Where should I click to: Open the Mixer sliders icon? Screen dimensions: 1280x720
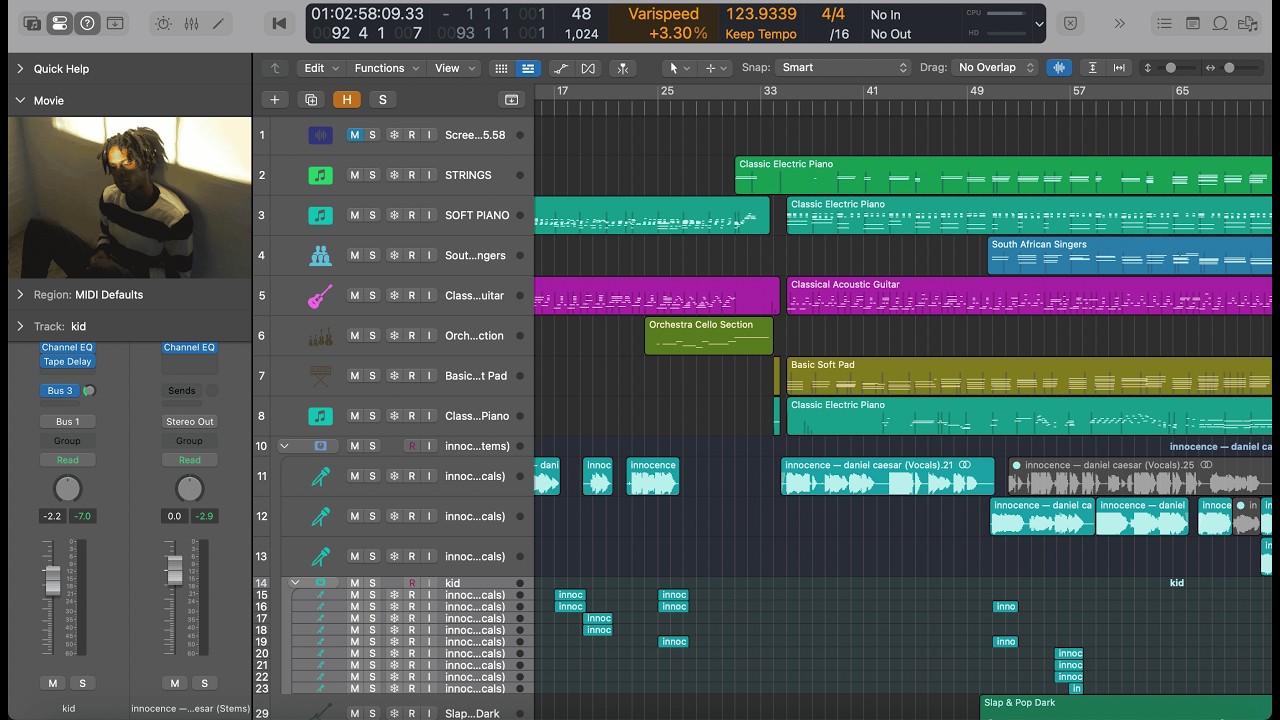pos(191,23)
